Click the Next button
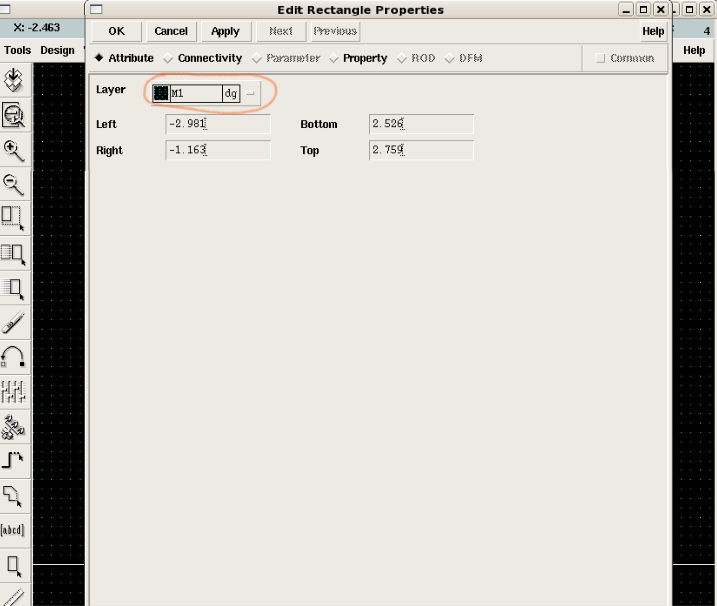Image resolution: width=717 pixels, height=606 pixels. tap(281, 31)
